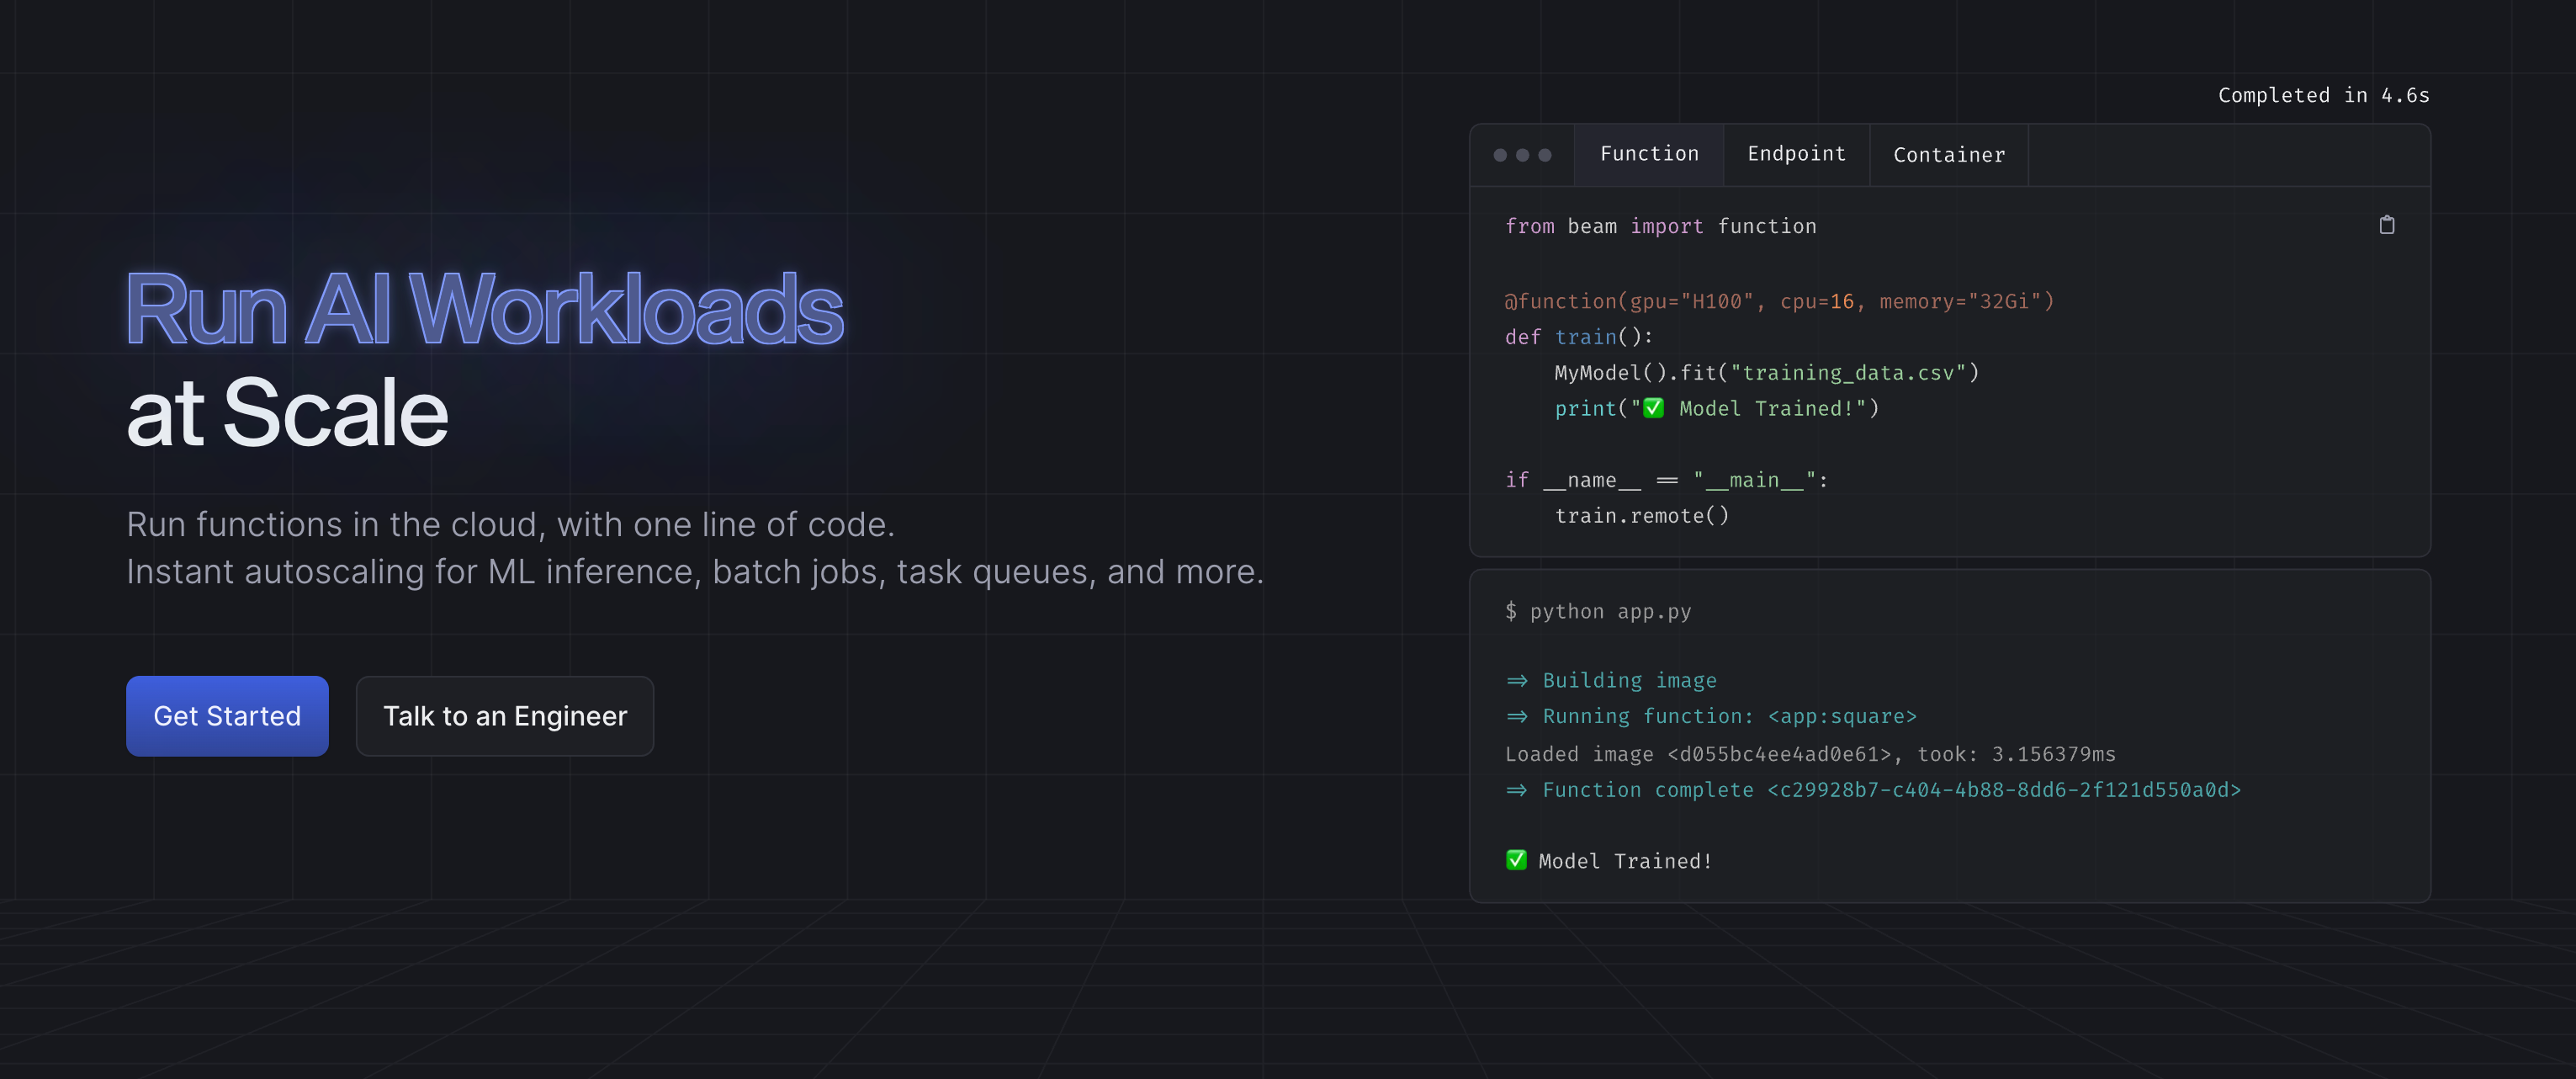The width and height of the screenshot is (2576, 1079).
Task: Click the "train.remote()" code line
Action: click(1641, 516)
